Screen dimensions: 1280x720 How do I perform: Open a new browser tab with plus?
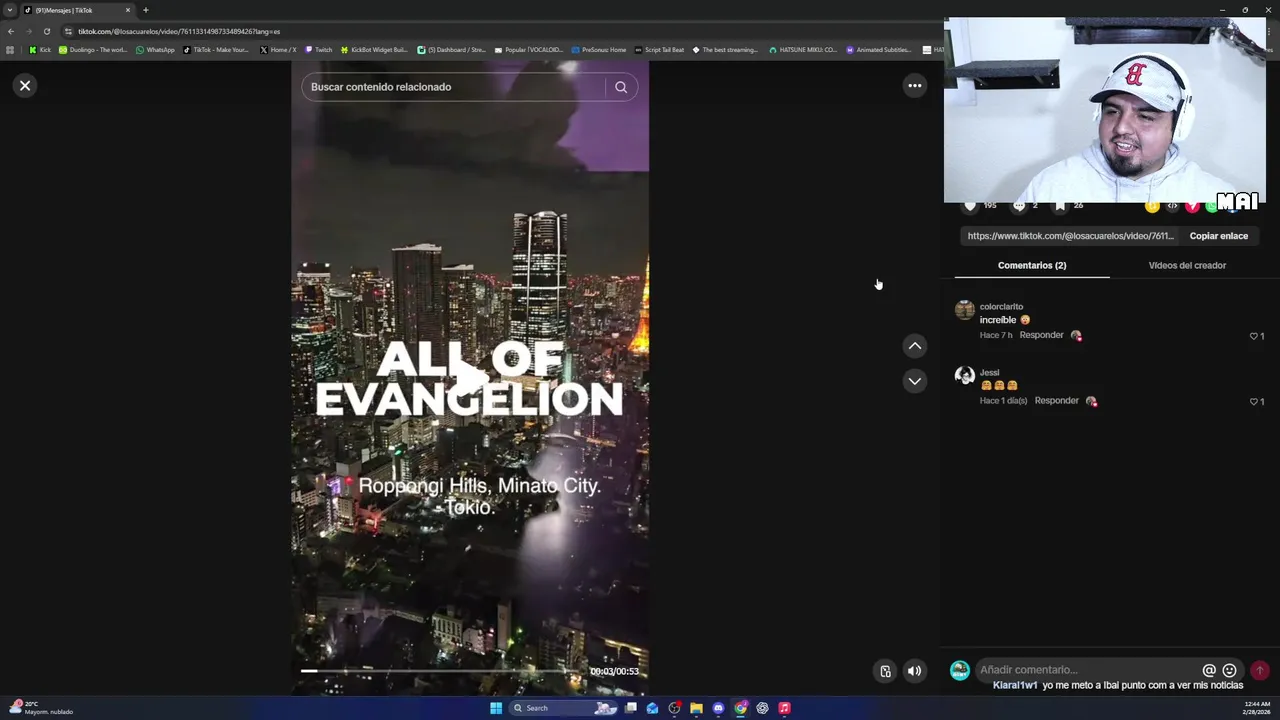[145, 10]
